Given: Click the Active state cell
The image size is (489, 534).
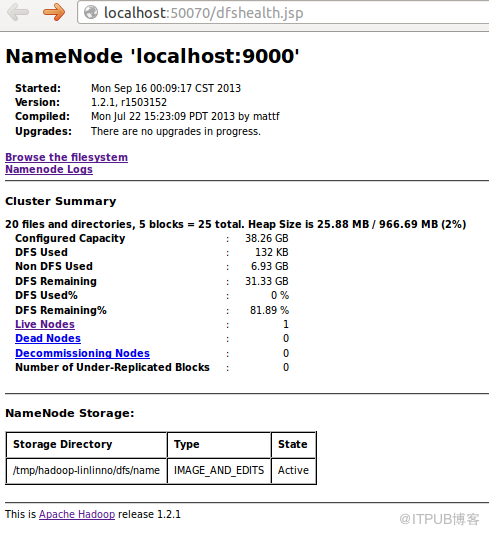Looking at the screenshot, I should [x=294, y=470].
